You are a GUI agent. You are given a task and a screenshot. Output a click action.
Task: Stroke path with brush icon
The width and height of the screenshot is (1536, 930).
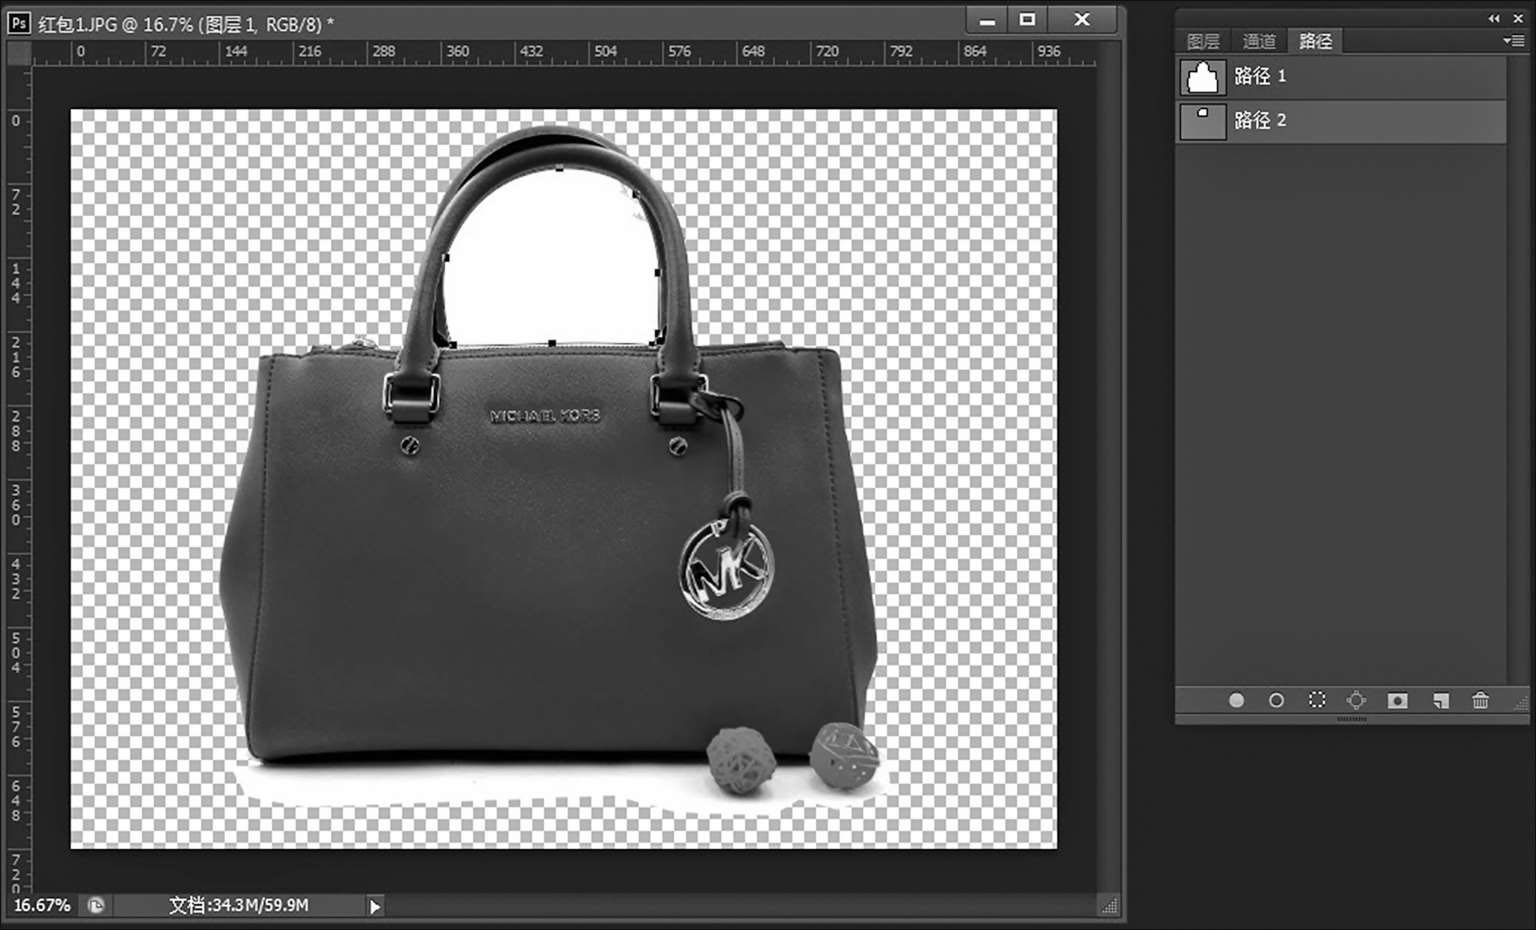(x=1276, y=701)
